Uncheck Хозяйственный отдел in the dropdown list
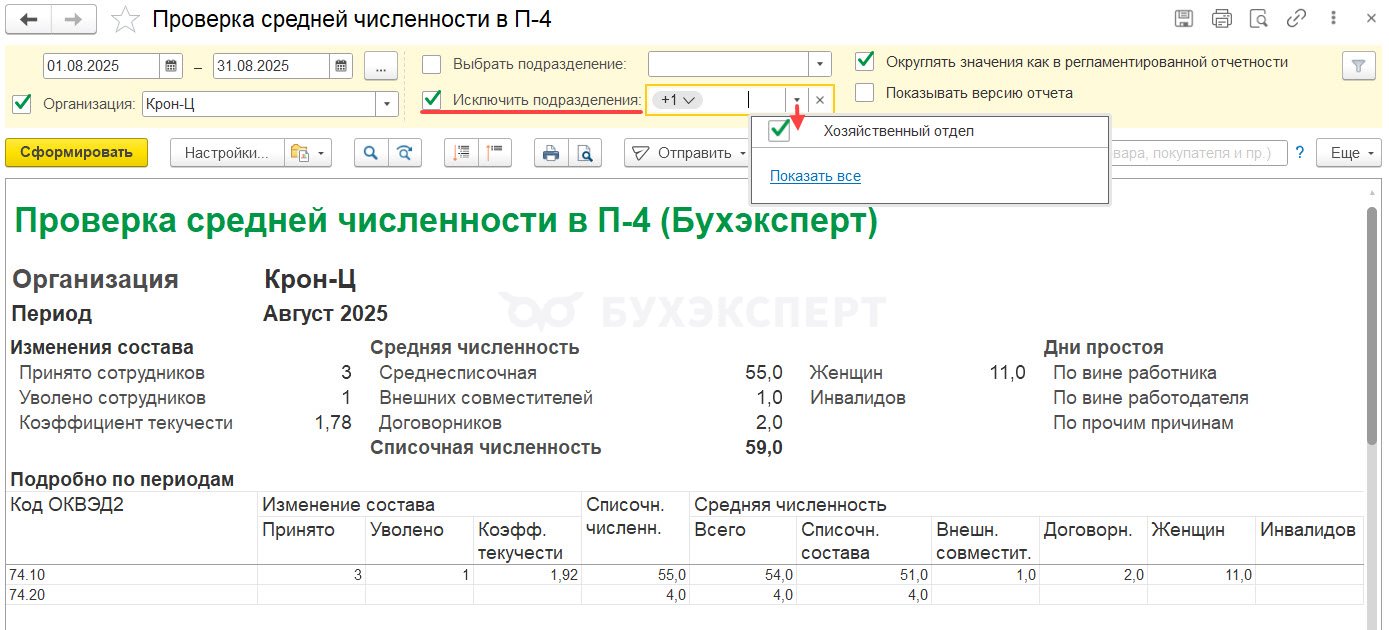This screenshot has height=630, width=1389. (x=778, y=131)
